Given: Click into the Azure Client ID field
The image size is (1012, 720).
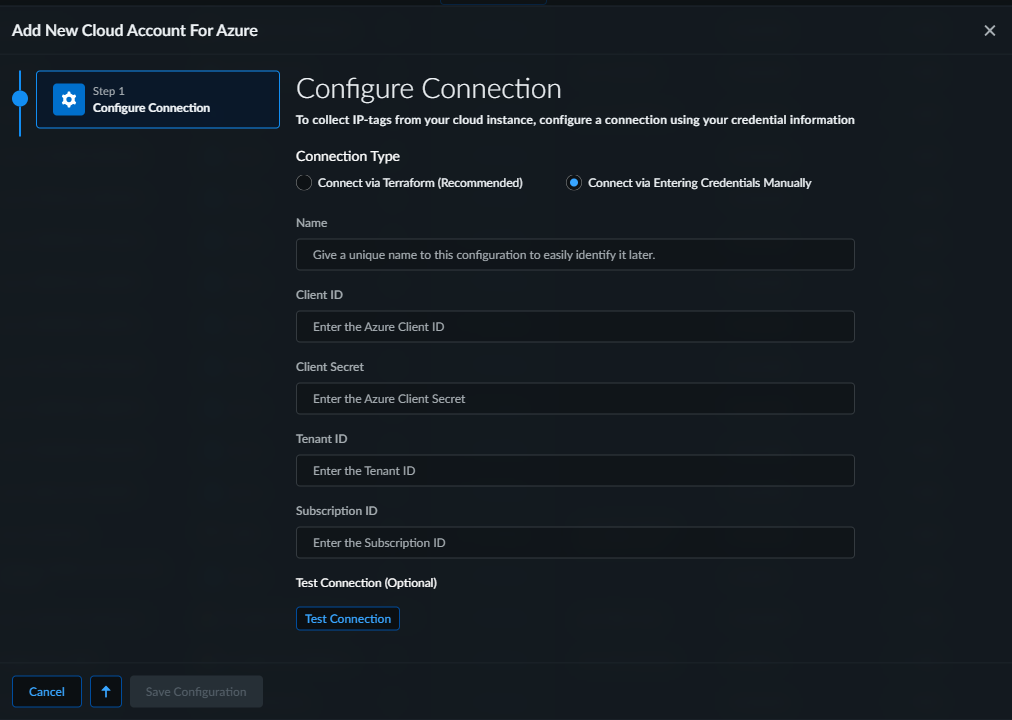Looking at the screenshot, I should (575, 327).
